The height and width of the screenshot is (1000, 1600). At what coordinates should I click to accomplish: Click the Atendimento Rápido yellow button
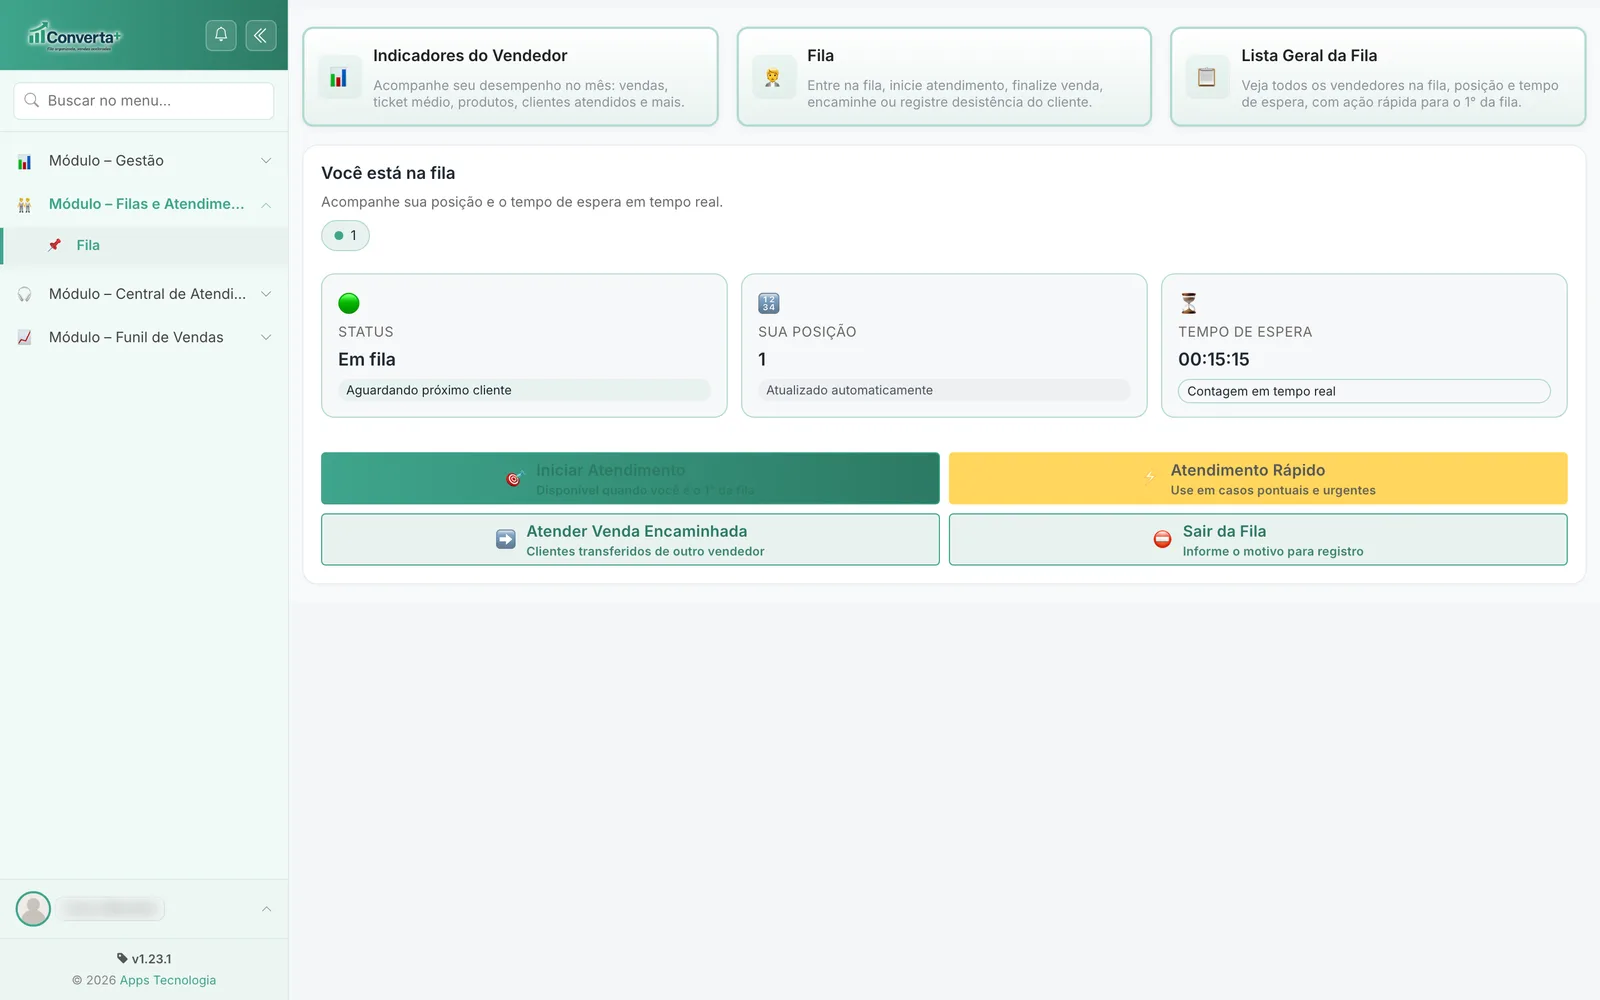(x=1258, y=478)
